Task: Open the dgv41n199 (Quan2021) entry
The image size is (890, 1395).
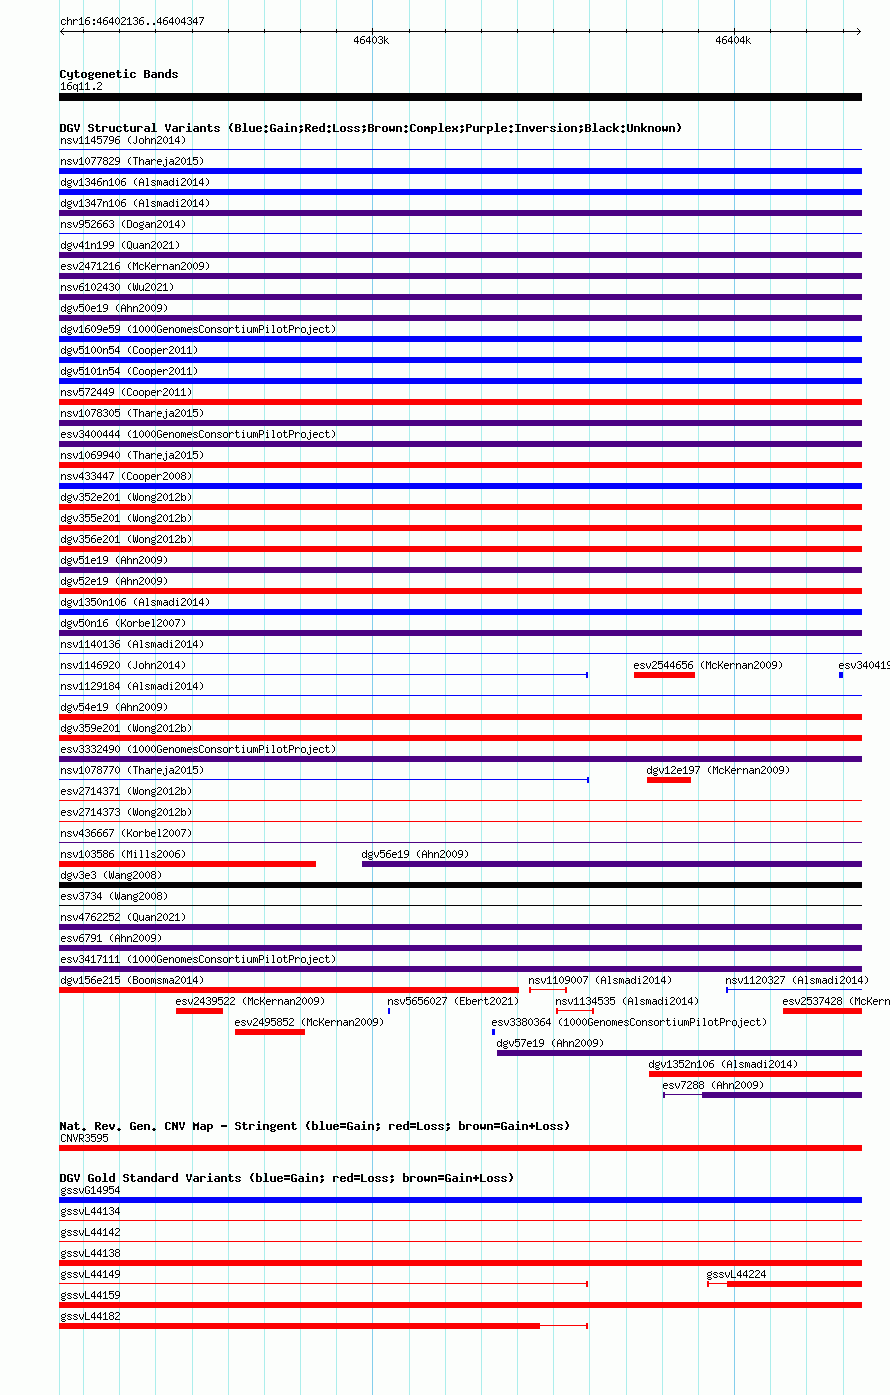Action: pos(122,245)
